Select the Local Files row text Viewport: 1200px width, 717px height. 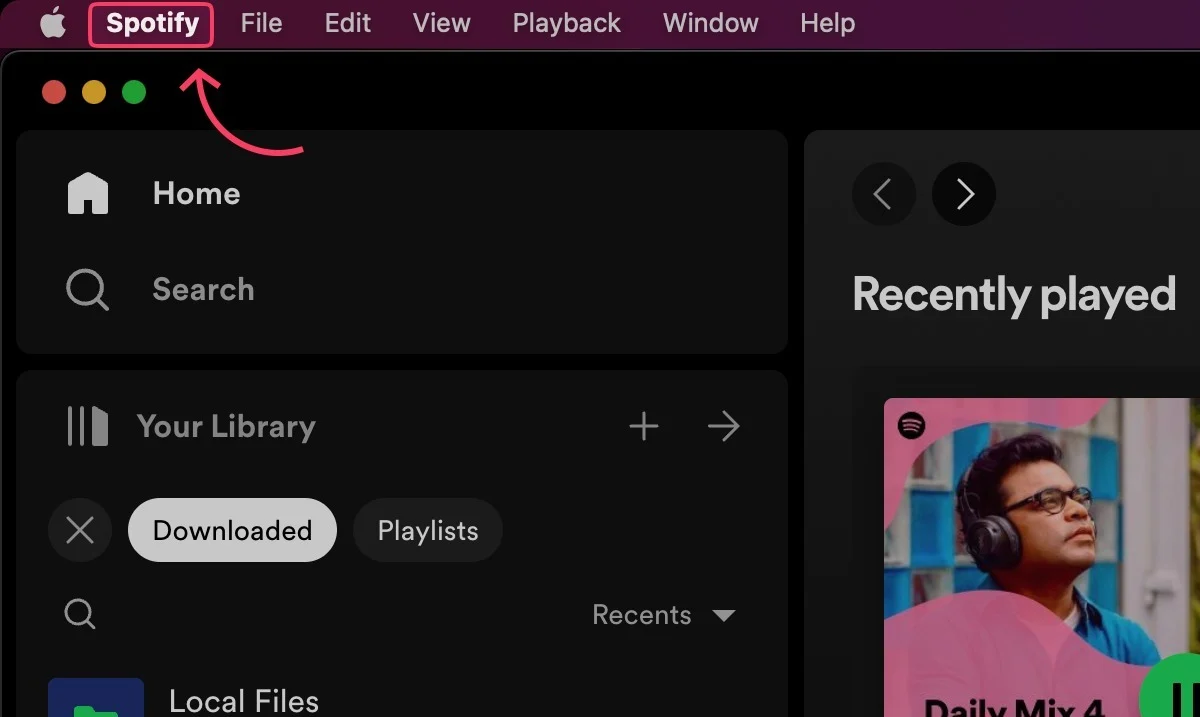coord(244,702)
